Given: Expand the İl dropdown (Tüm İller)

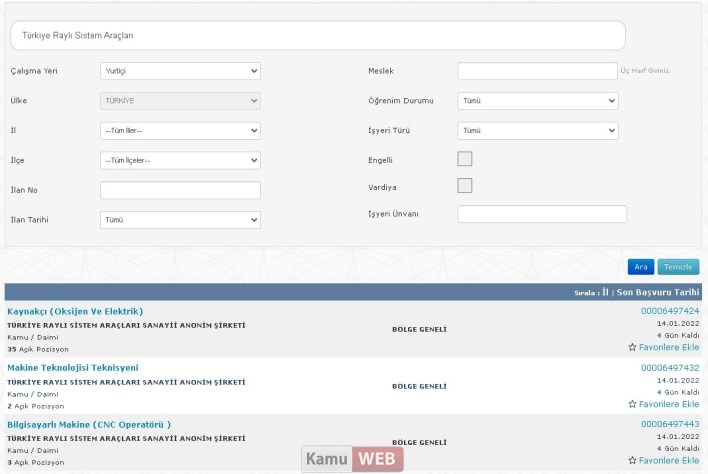Looking at the screenshot, I should point(180,130).
